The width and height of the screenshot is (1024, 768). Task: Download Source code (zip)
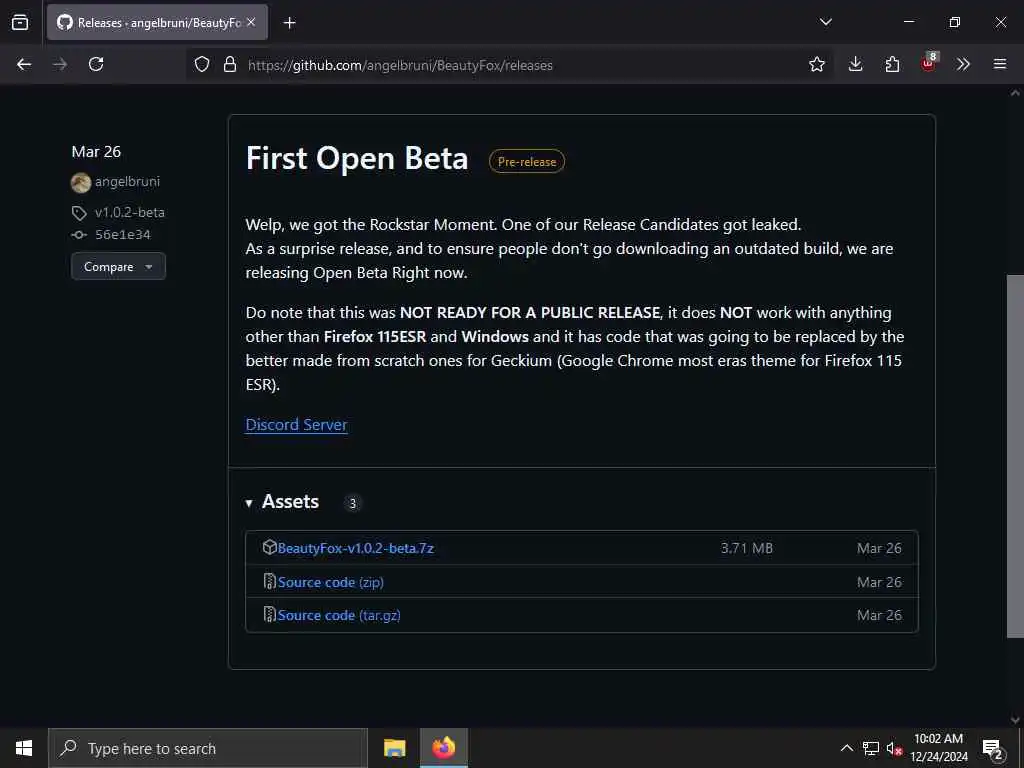tap(330, 582)
